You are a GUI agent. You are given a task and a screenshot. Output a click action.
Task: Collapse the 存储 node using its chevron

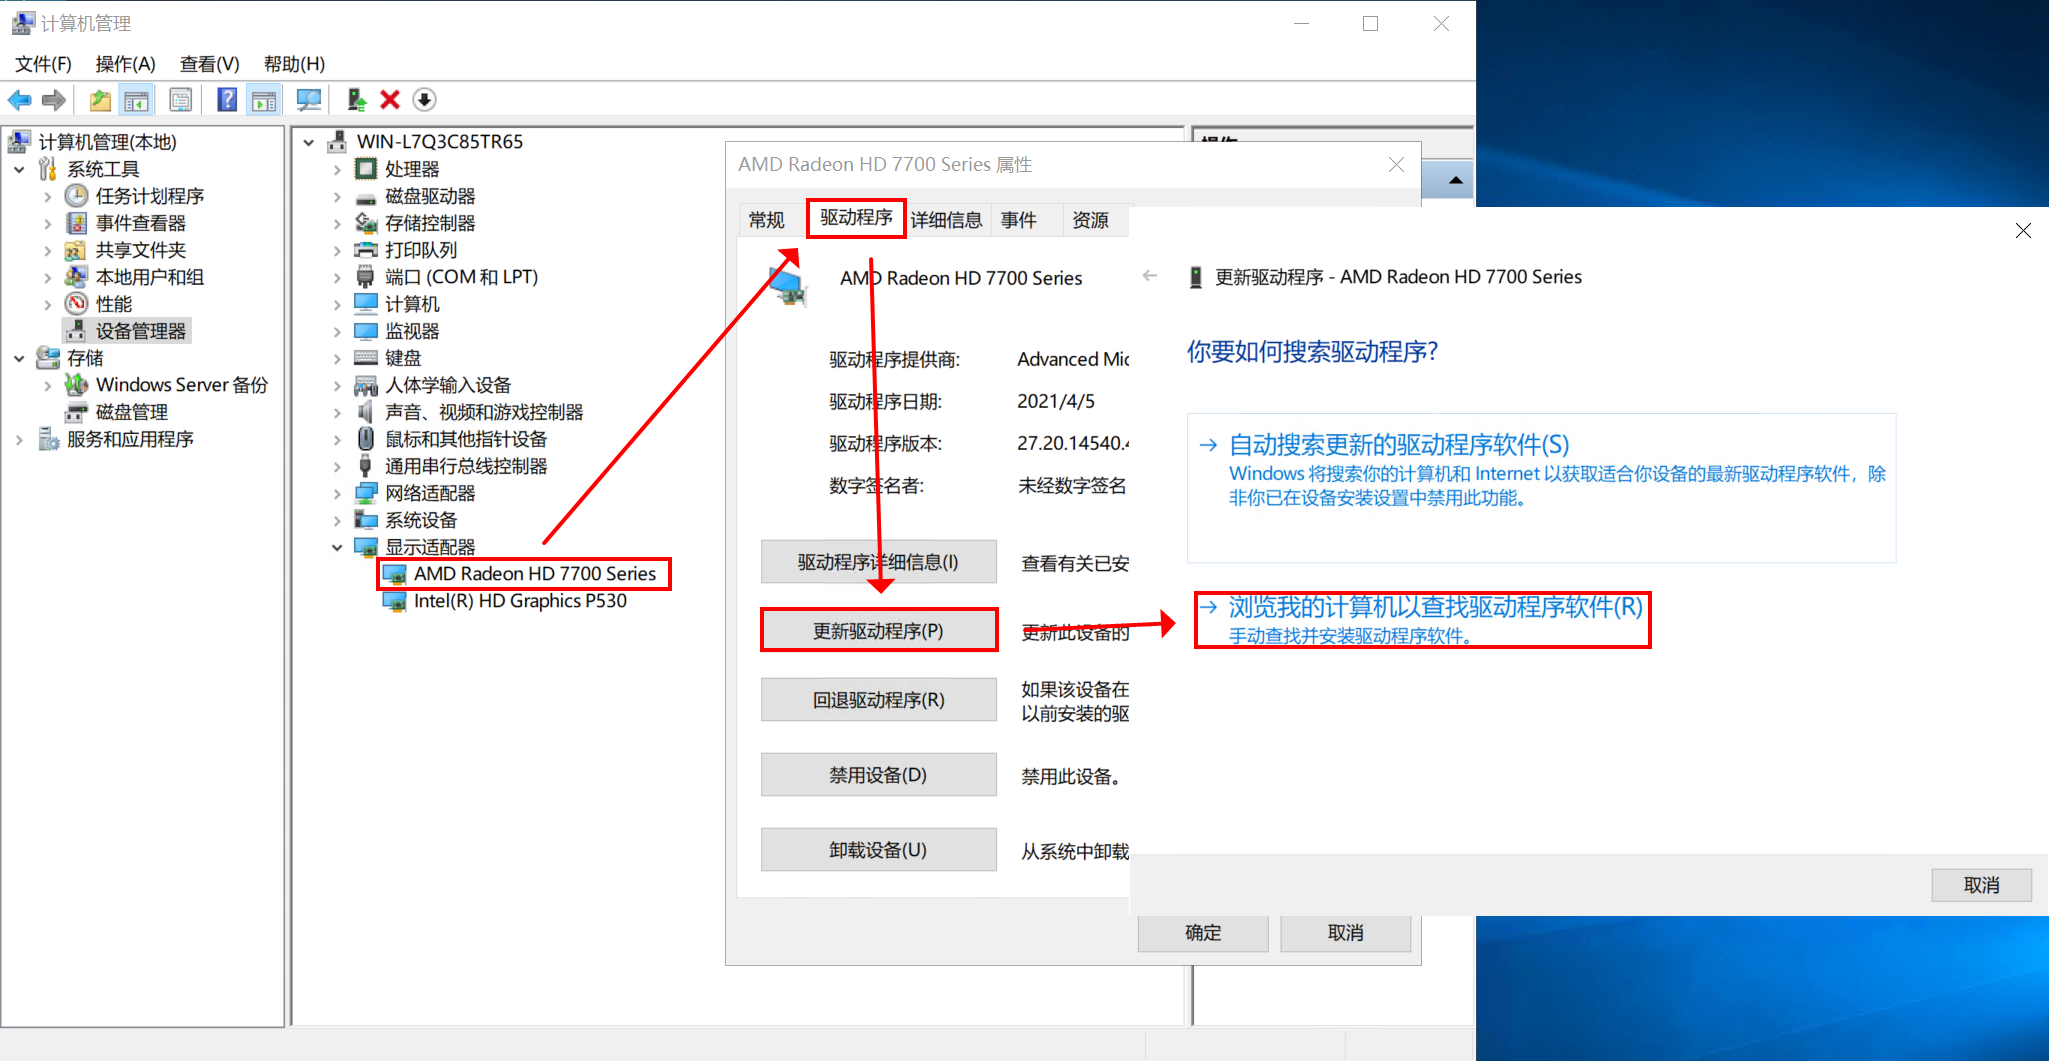click(x=19, y=358)
